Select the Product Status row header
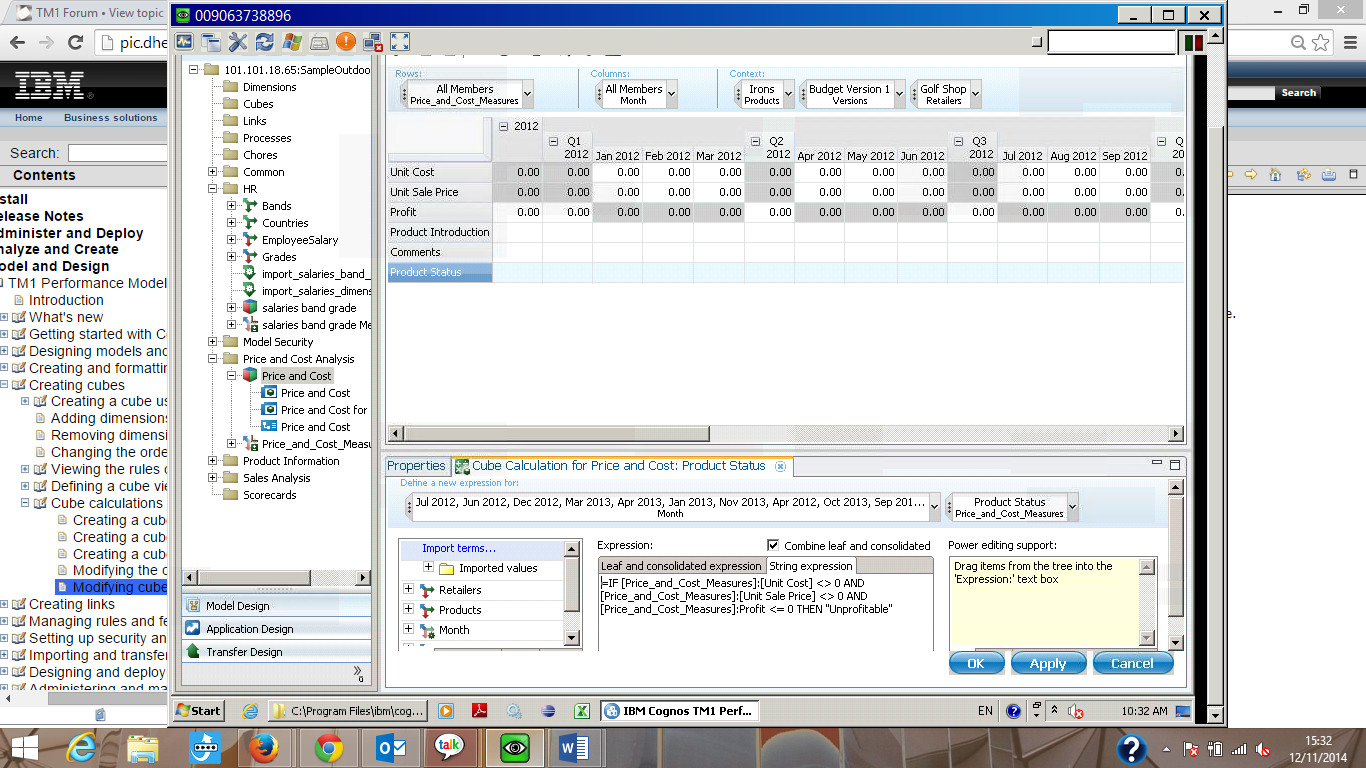Screen dimensions: 1366x768 (x=440, y=272)
